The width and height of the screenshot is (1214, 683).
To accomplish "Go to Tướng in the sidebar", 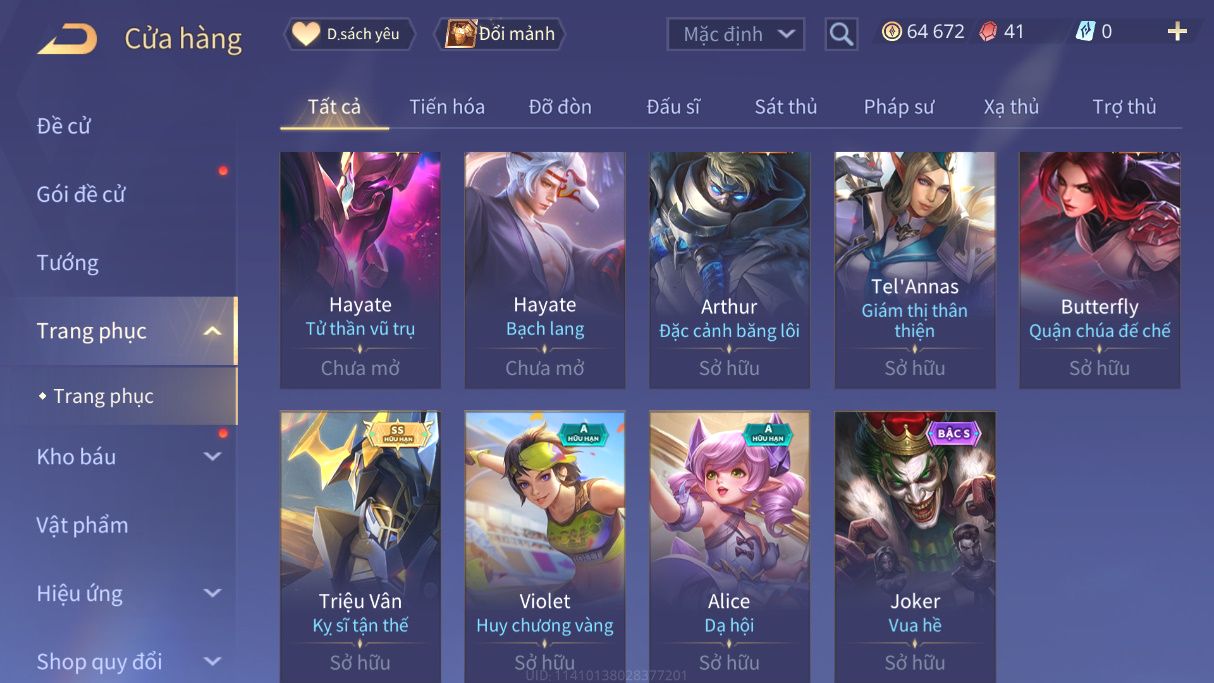I will click(x=68, y=263).
